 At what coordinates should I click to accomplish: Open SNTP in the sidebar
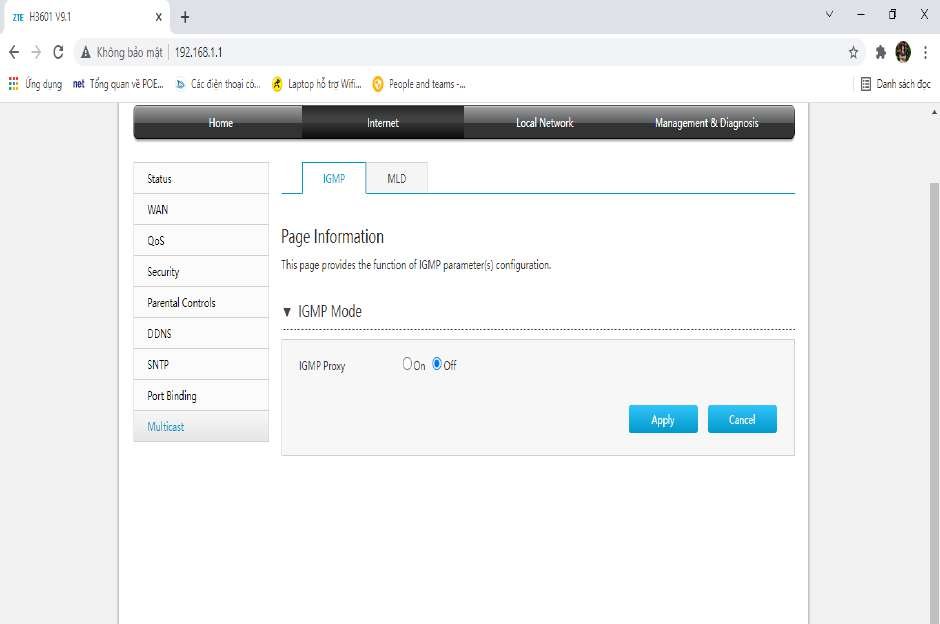tap(201, 364)
